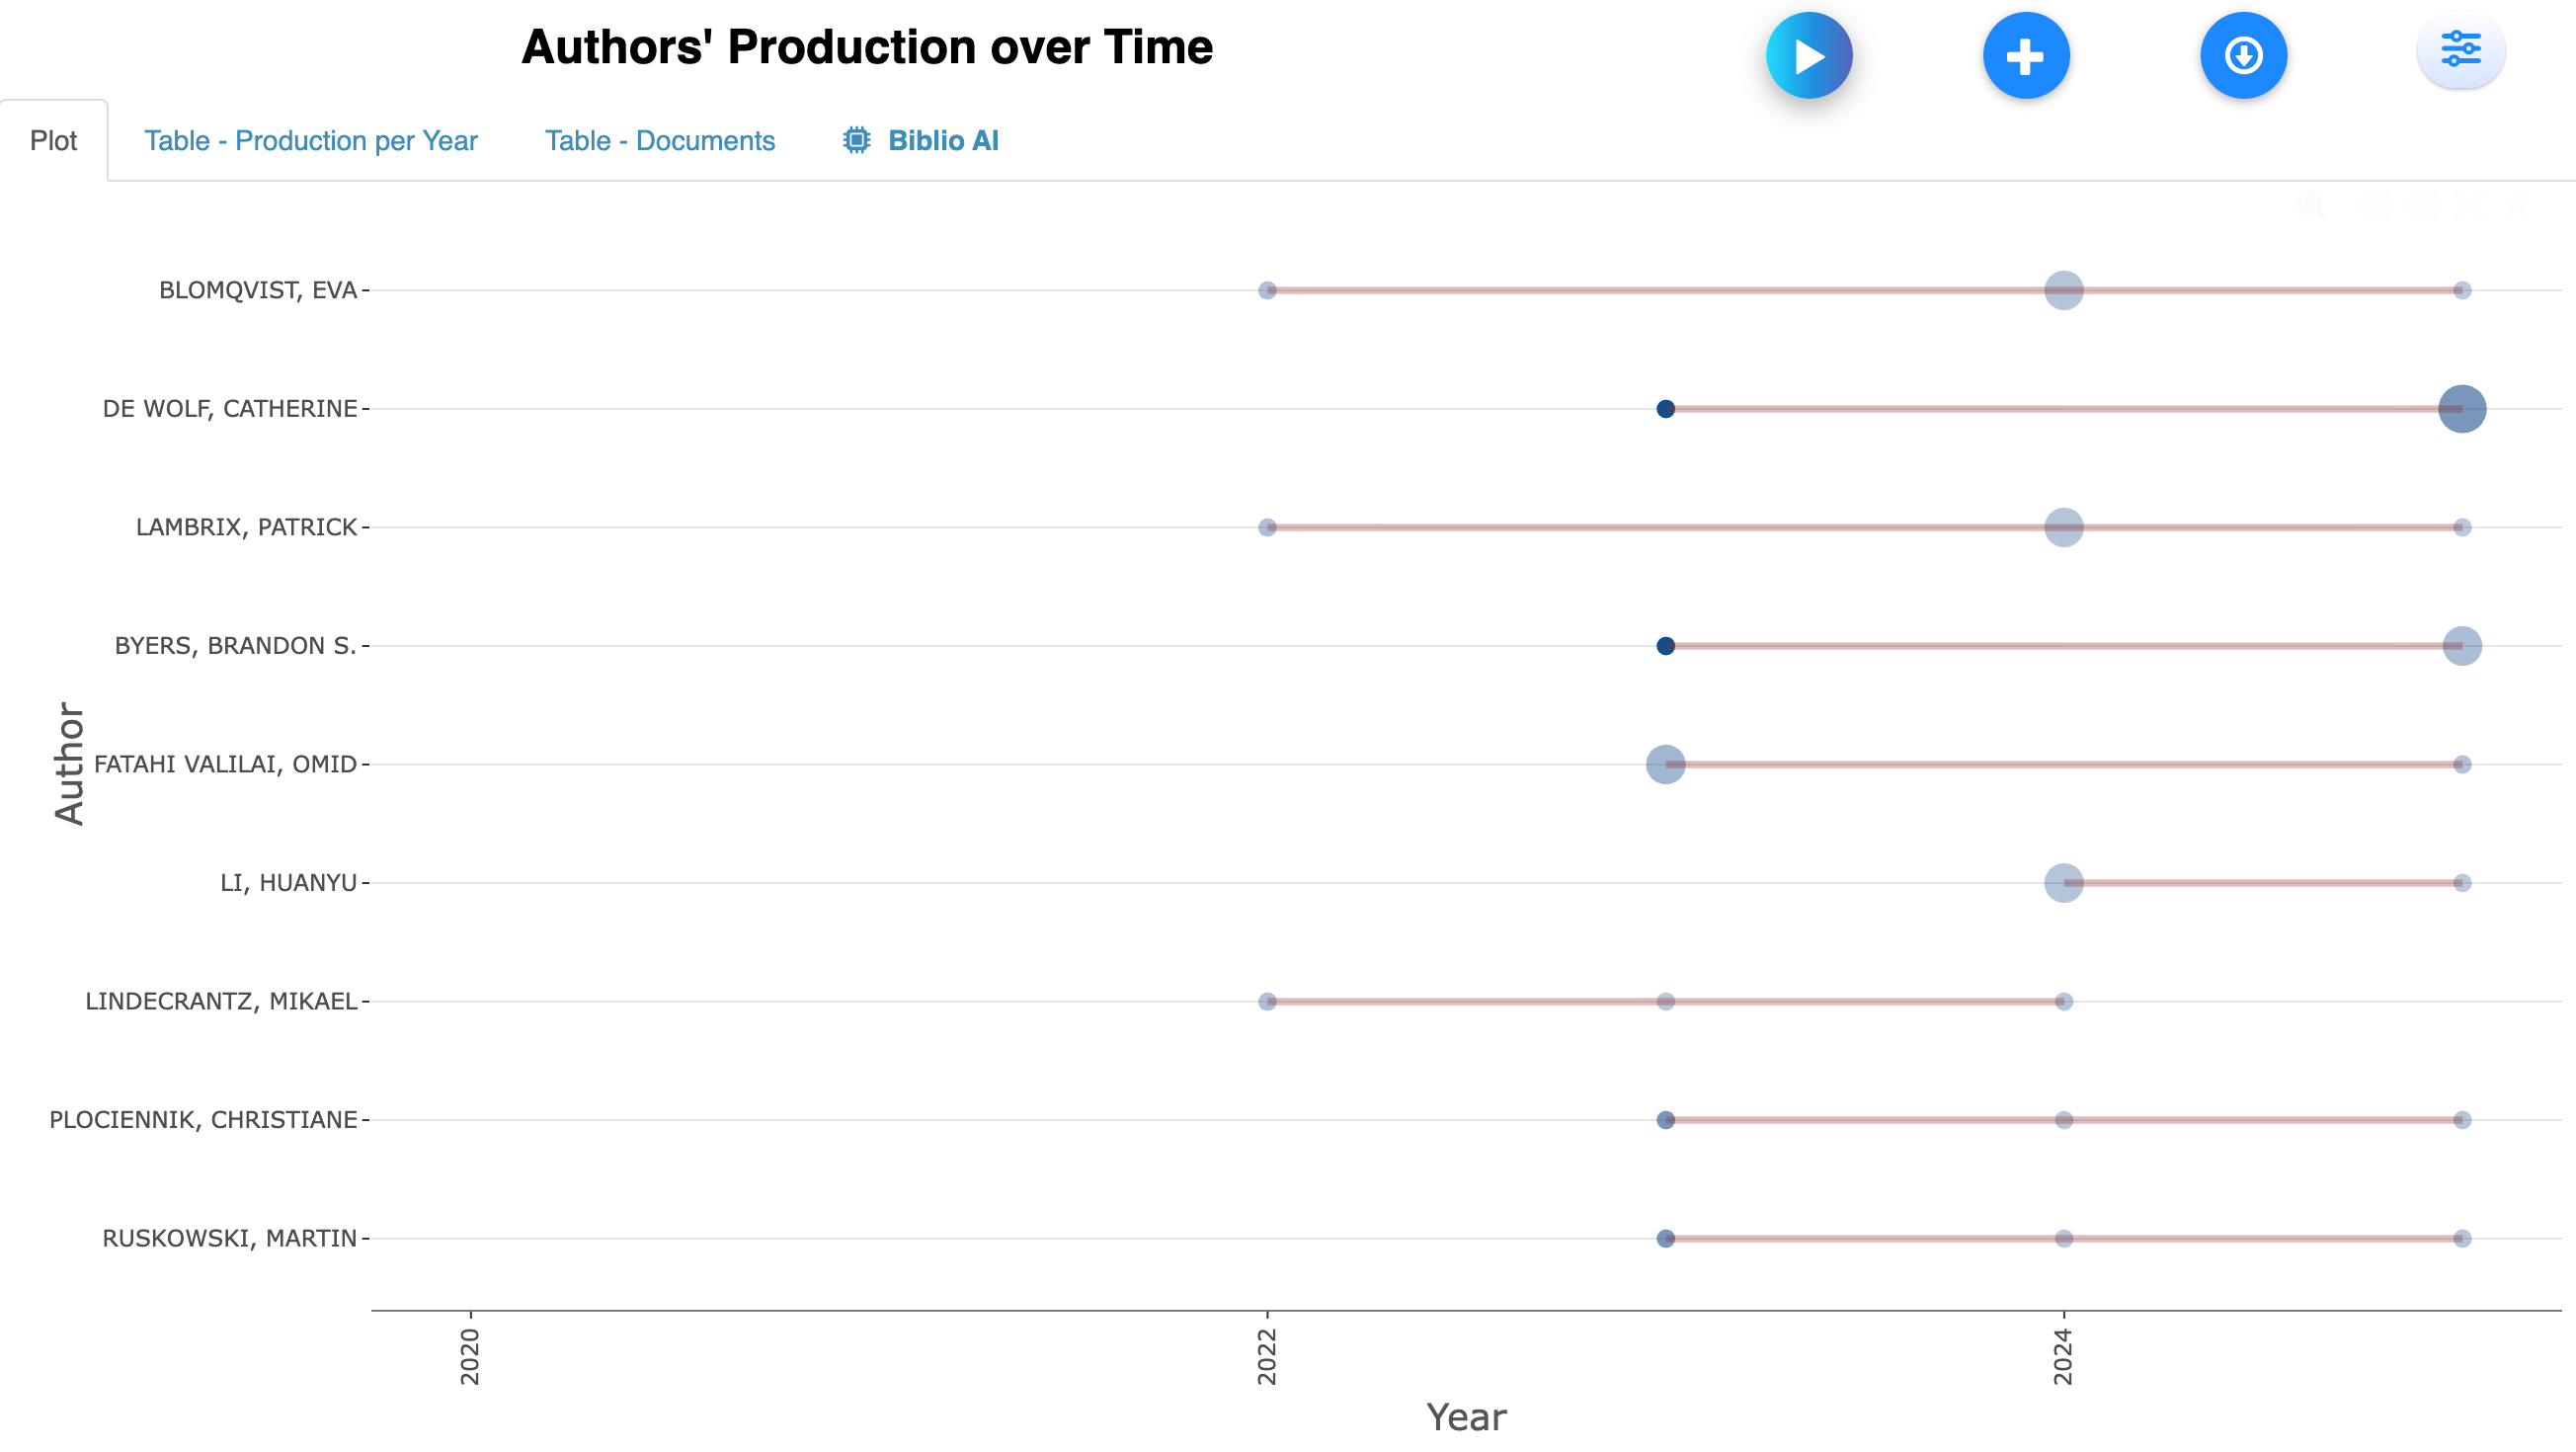Click the blue play Run button

pyautogui.click(x=1808, y=56)
